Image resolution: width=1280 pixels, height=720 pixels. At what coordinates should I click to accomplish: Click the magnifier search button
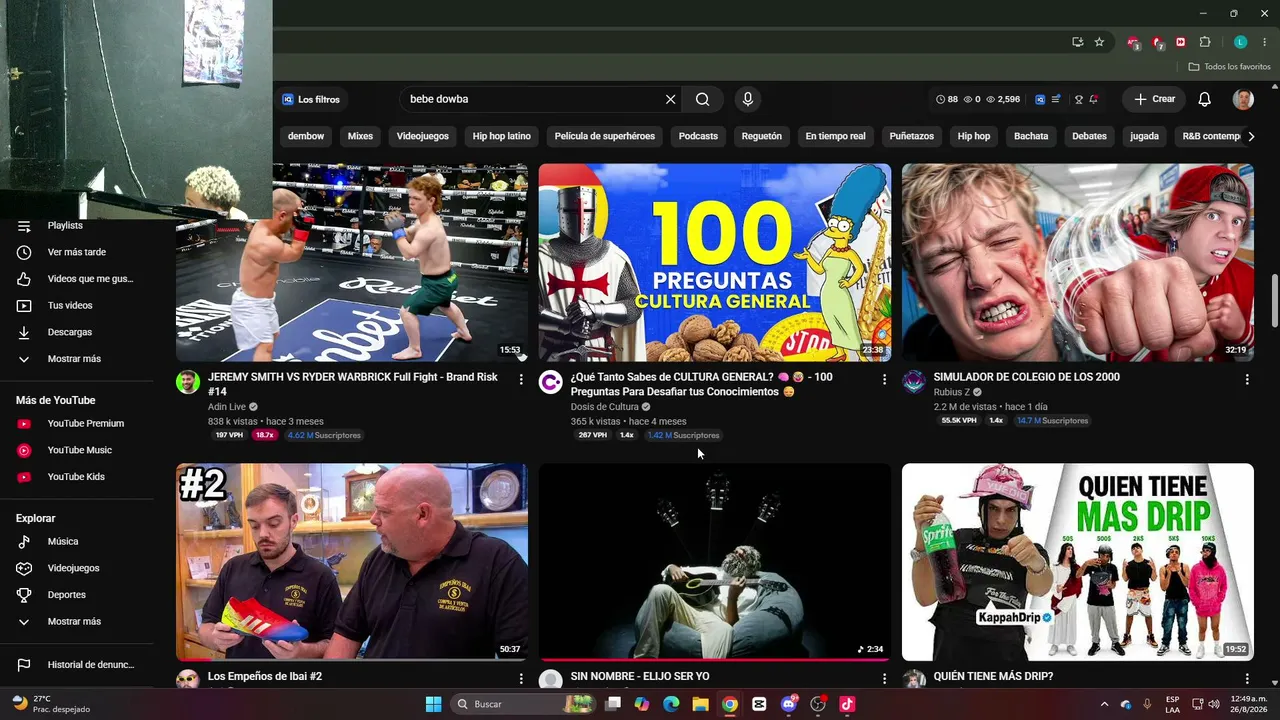click(x=703, y=99)
